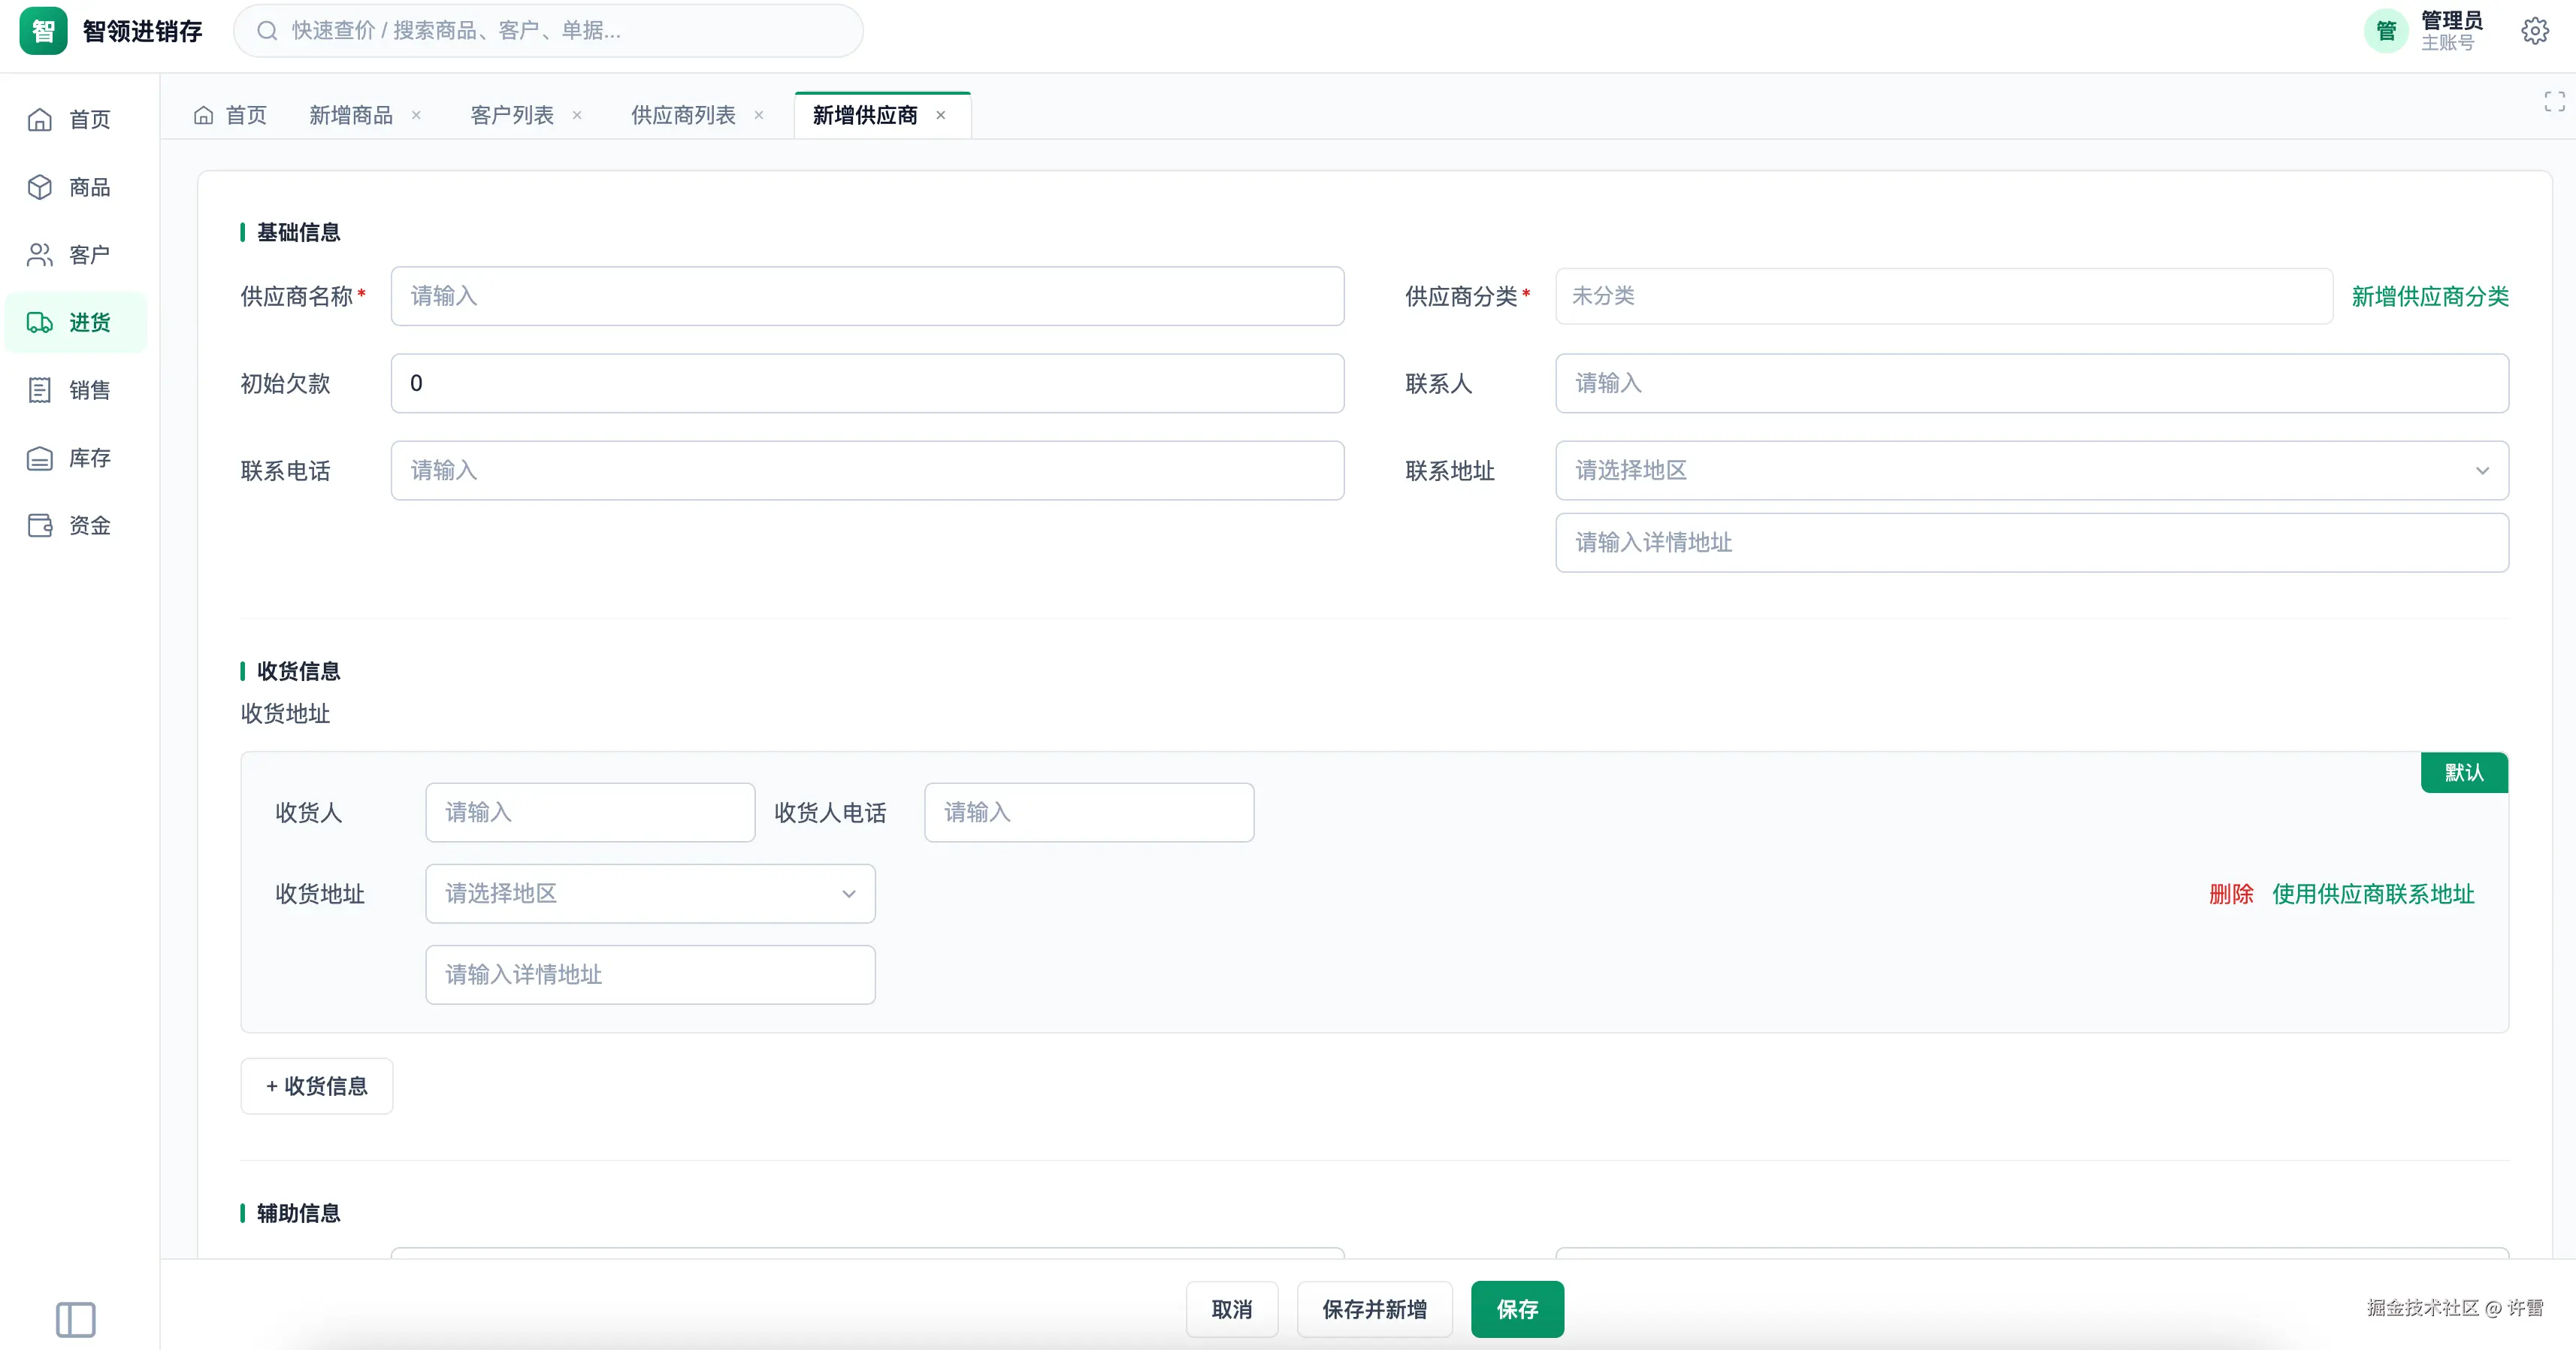
Task: Open settings via the gear icon
Action: point(2534,31)
